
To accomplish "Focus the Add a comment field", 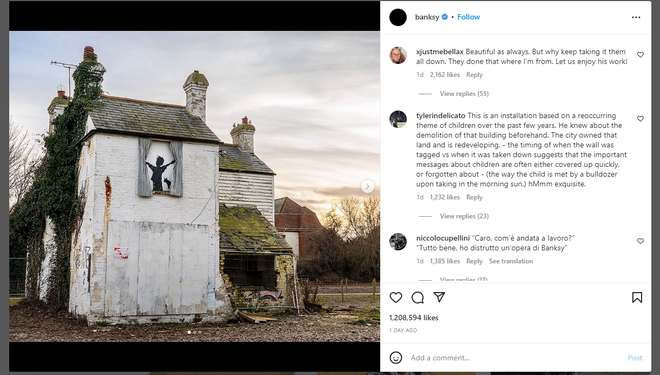I will pyautogui.click(x=516, y=358).
